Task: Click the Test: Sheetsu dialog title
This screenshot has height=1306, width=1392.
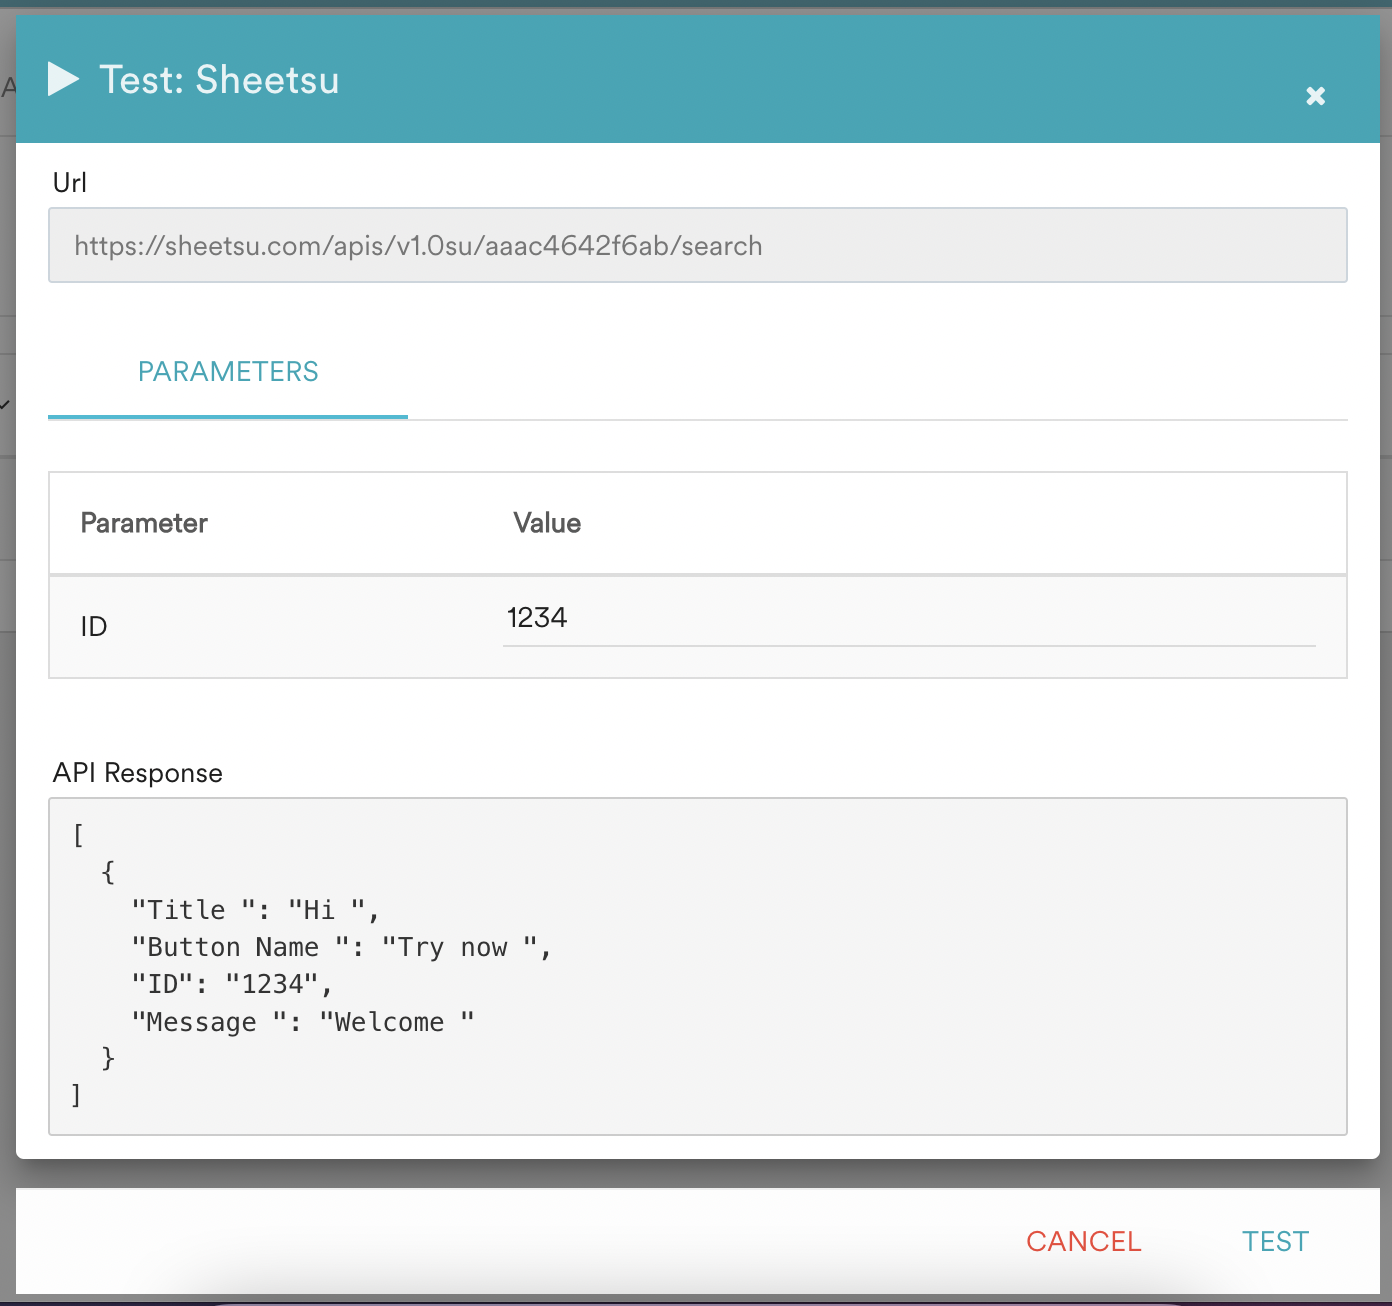Action: (220, 80)
